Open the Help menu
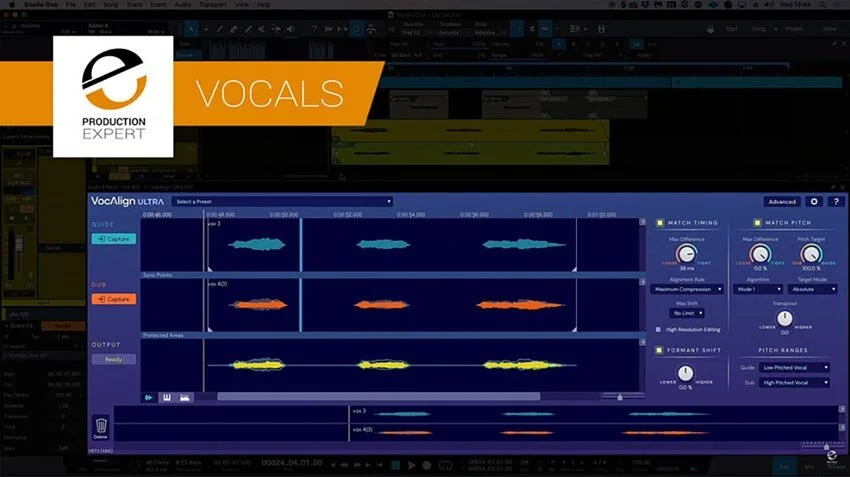This screenshot has width=850, height=477. 263,4
